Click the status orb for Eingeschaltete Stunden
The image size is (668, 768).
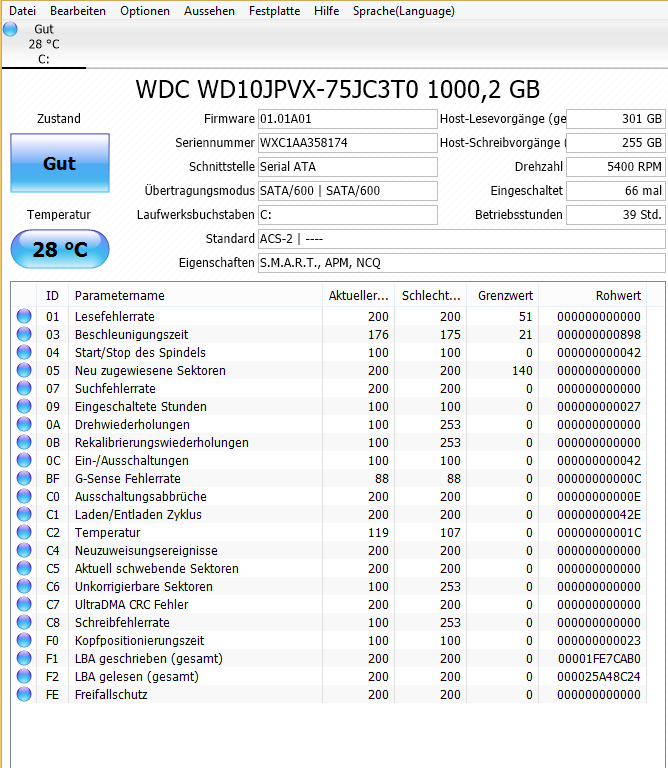(x=24, y=407)
